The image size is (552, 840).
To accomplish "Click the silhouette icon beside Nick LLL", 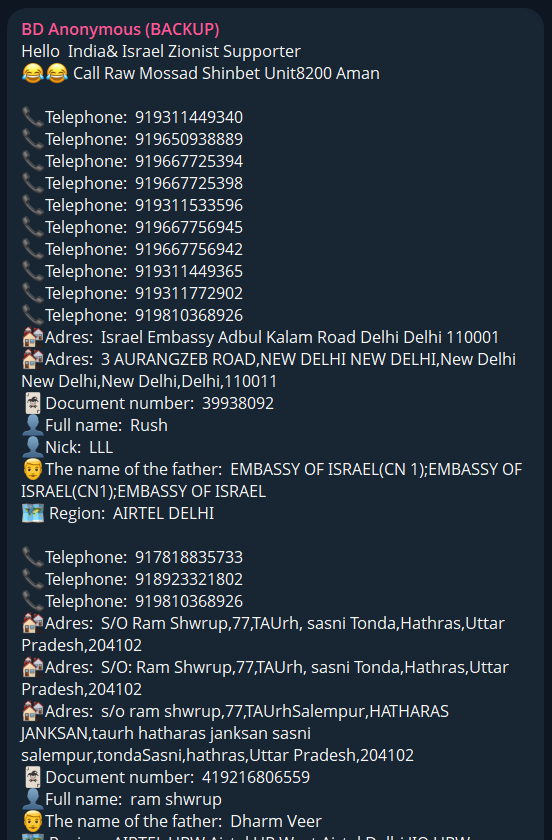I will pos(32,447).
